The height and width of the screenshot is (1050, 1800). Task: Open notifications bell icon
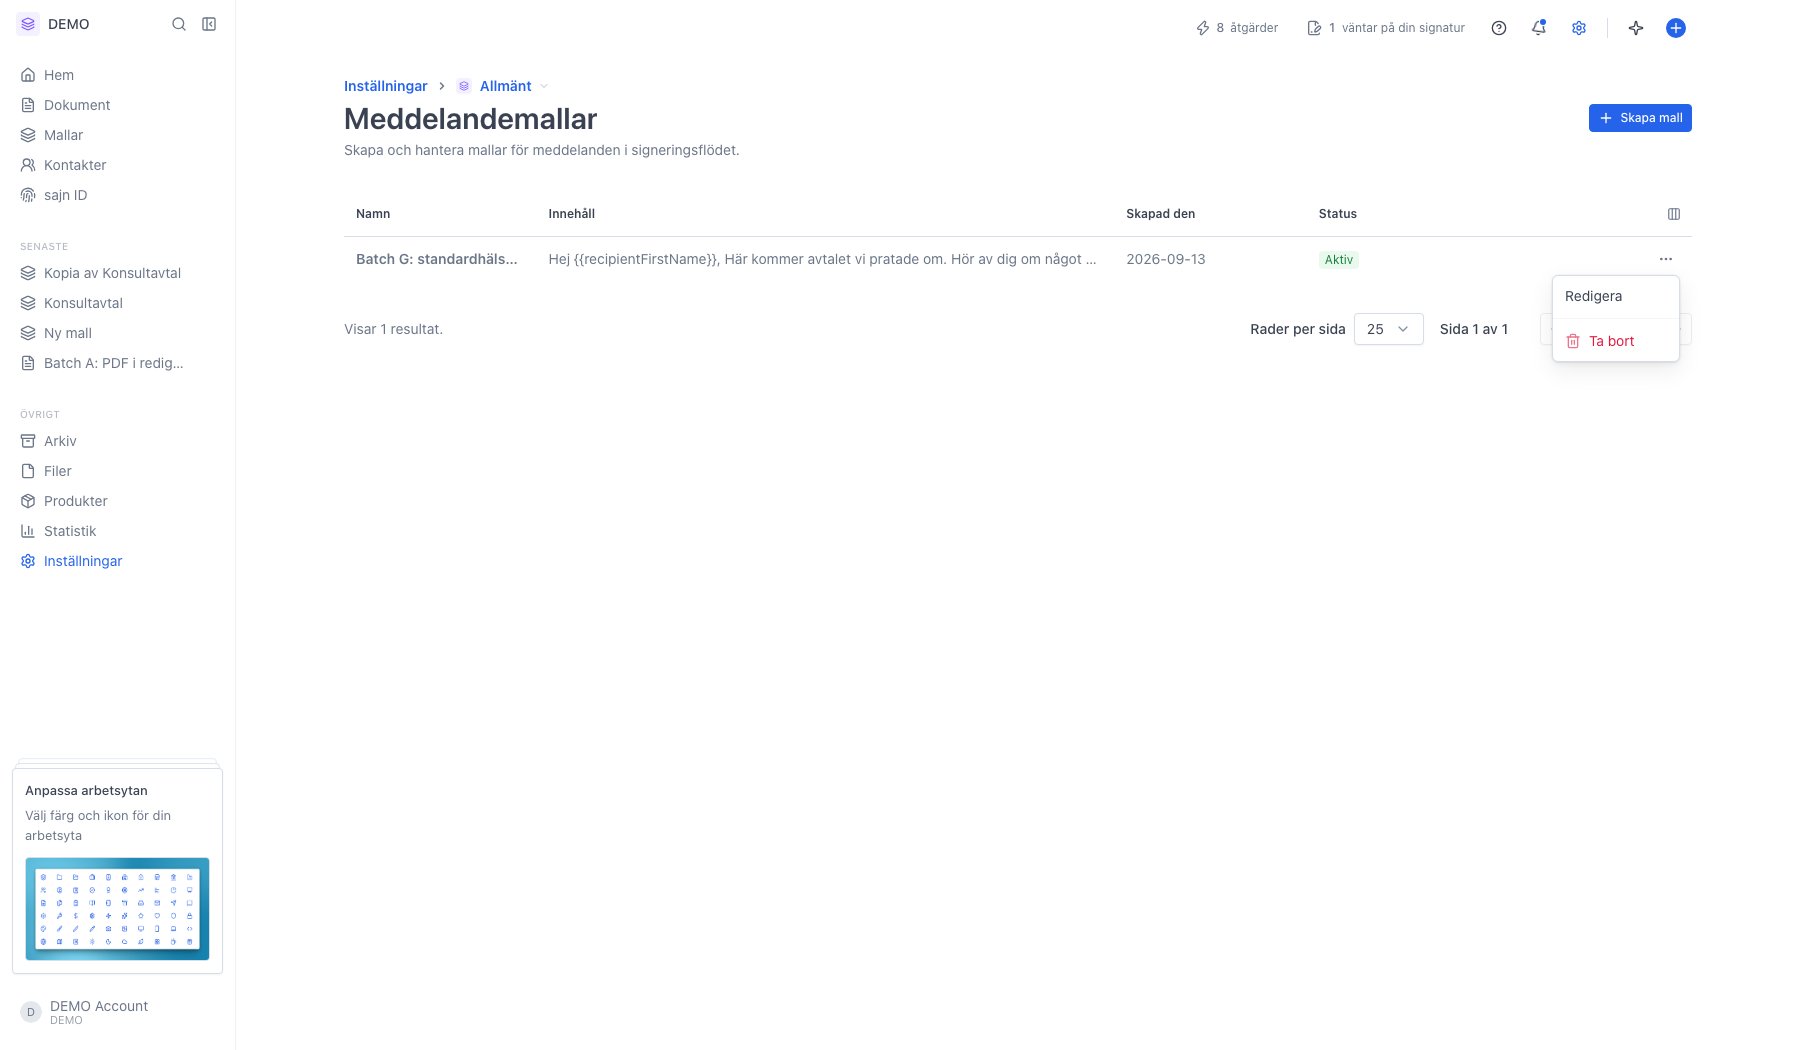[x=1539, y=28]
